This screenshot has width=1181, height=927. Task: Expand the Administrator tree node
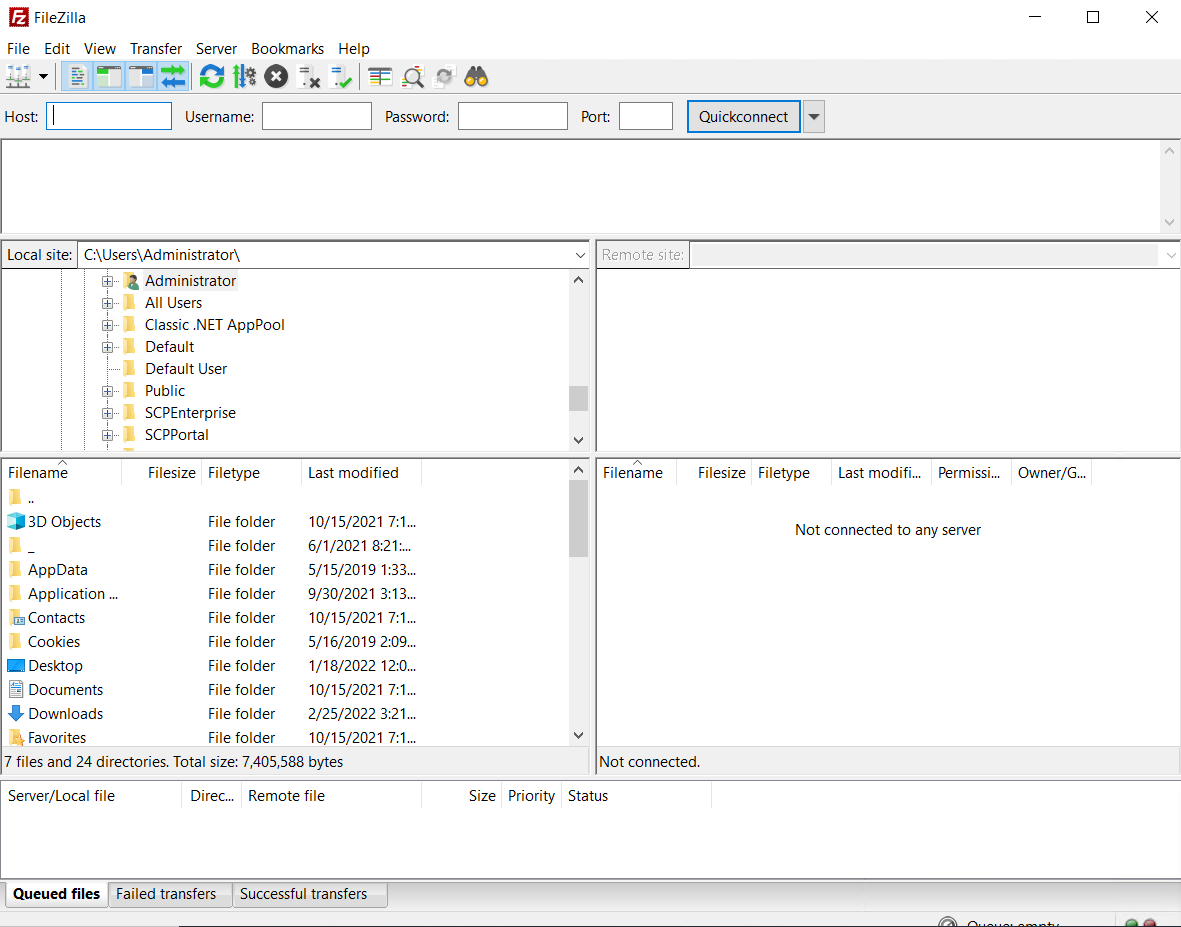pos(108,282)
